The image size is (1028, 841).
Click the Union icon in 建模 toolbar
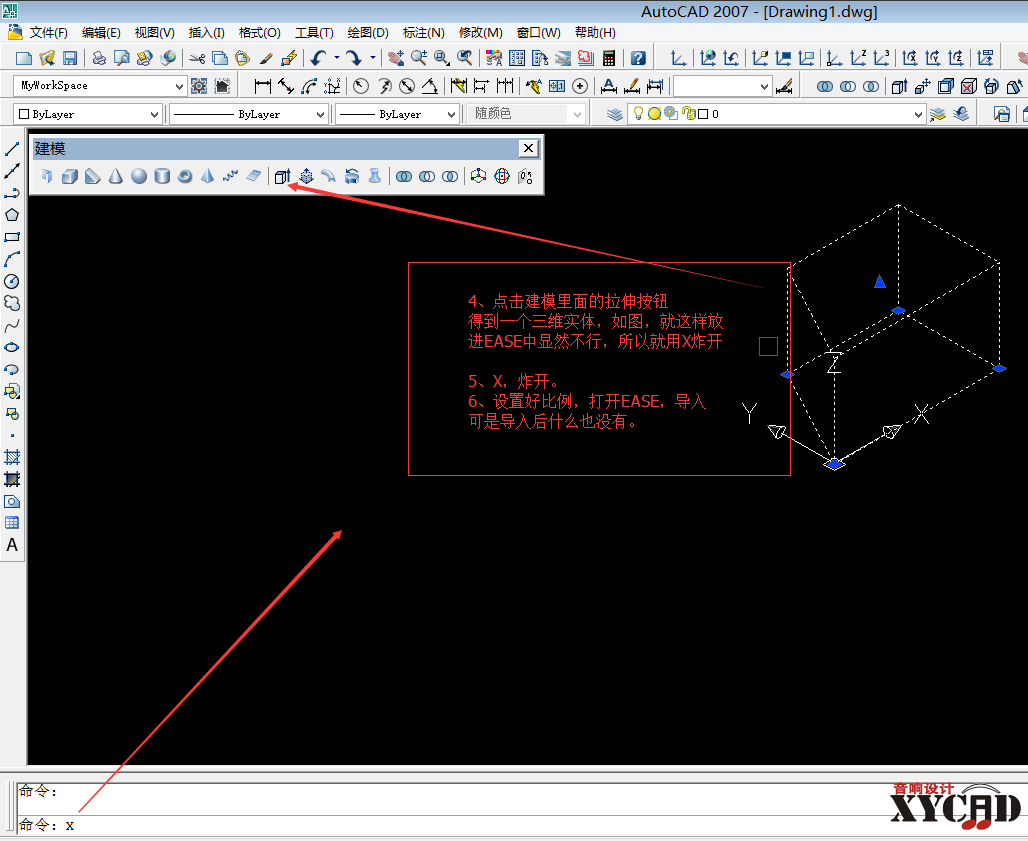pos(404,176)
